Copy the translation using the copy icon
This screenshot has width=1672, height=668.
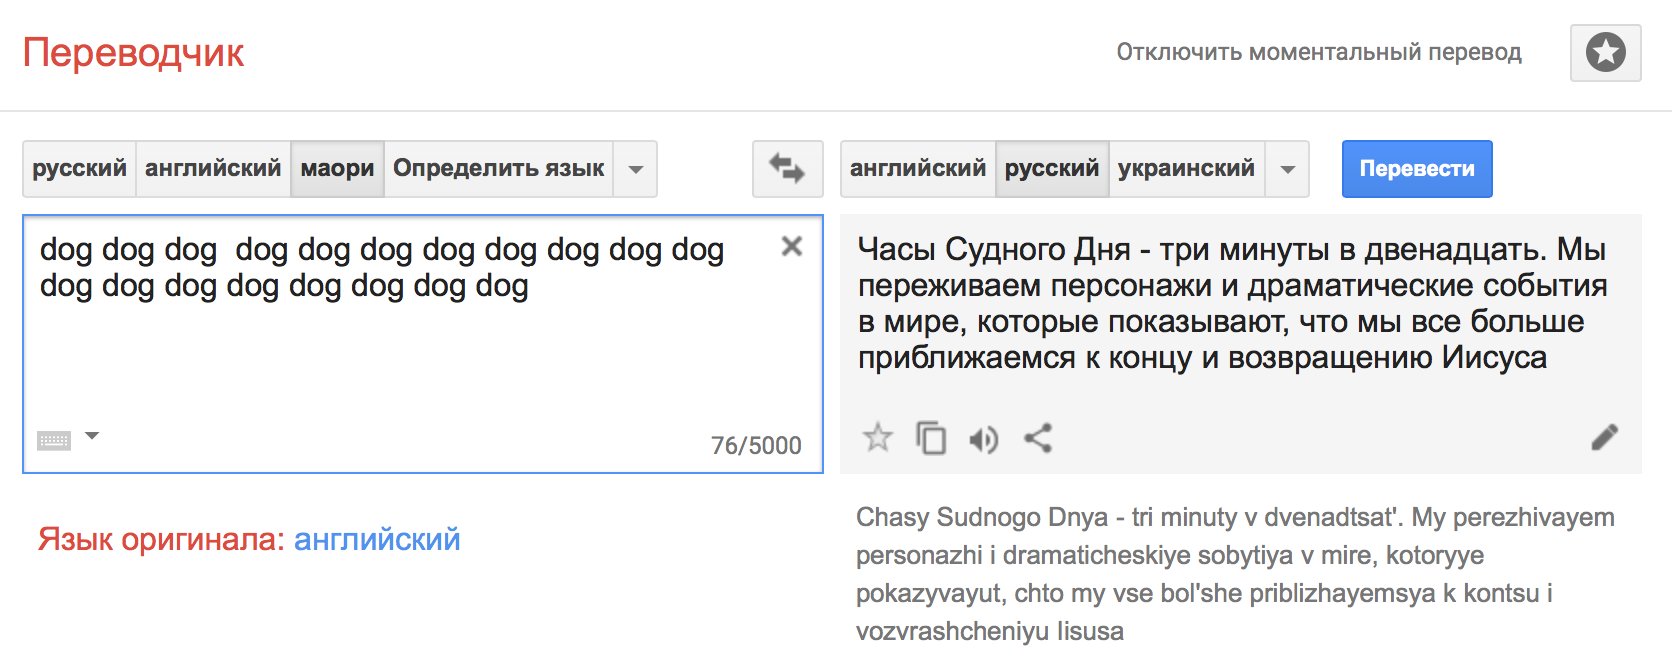[931, 438]
